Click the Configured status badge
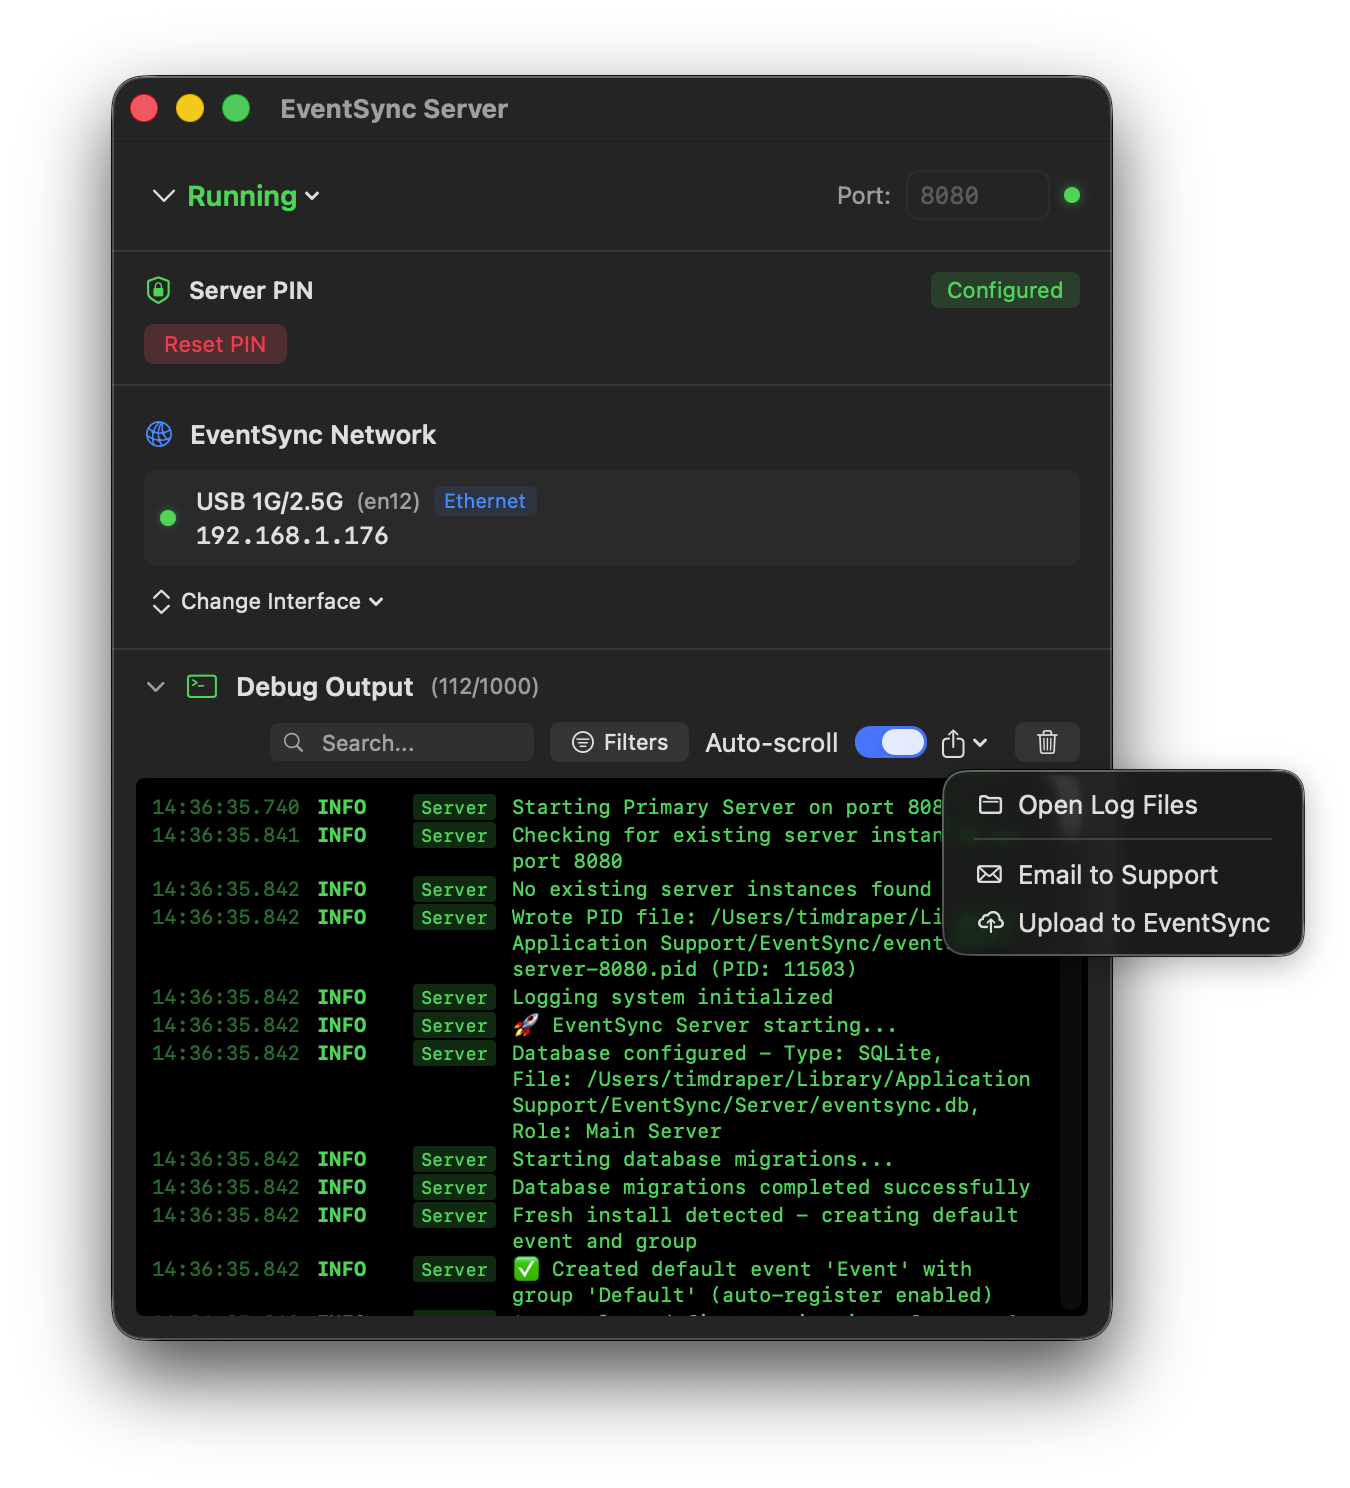The image size is (1350, 1488). click(1005, 290)
